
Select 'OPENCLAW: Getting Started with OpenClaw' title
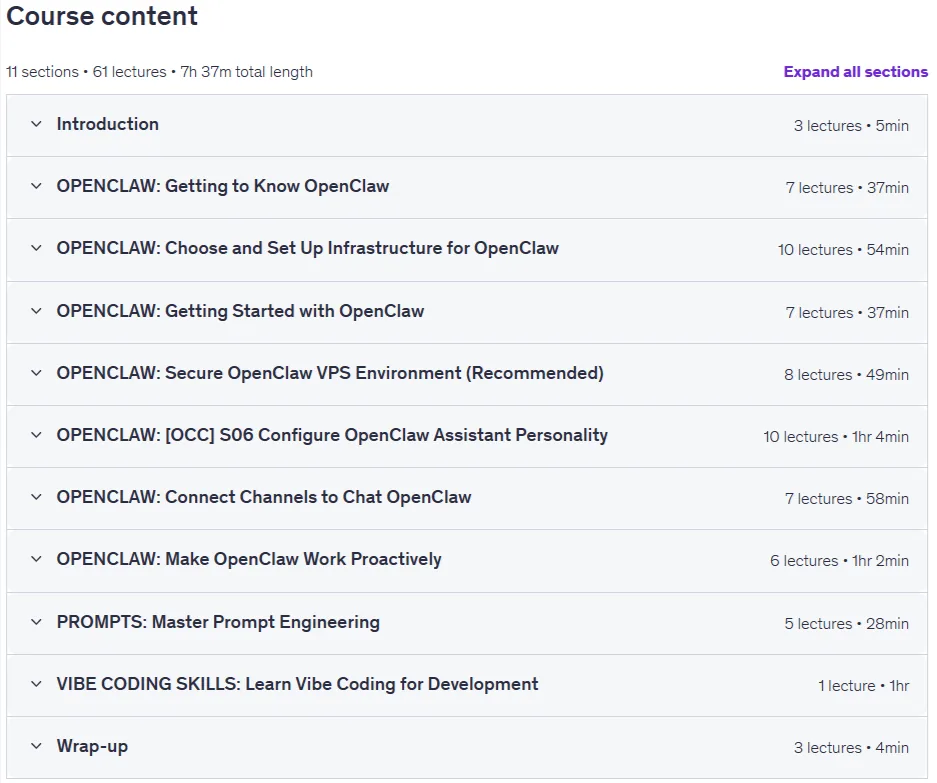(x=240, y=311)
